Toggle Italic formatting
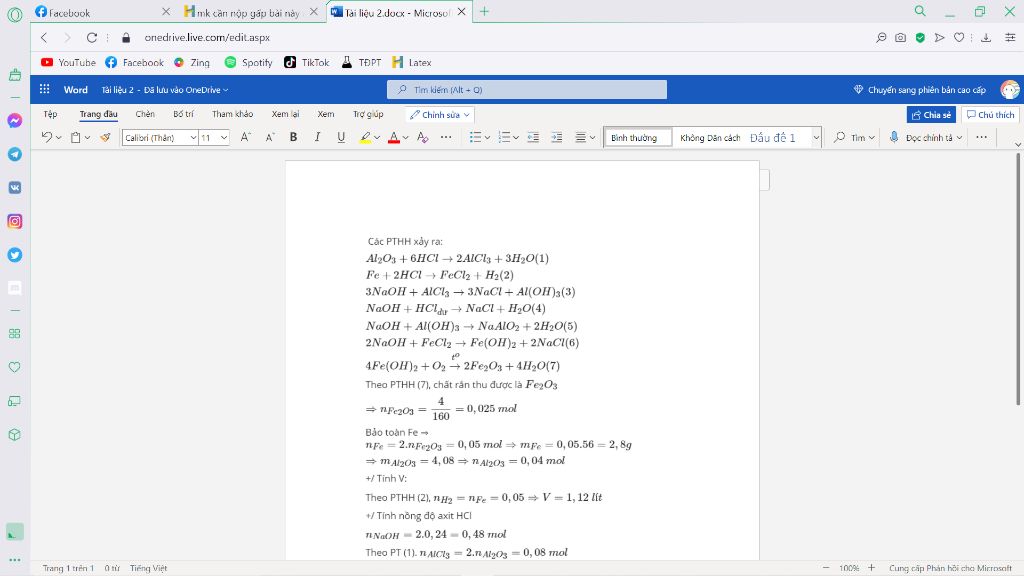 [x=317, y=137]
